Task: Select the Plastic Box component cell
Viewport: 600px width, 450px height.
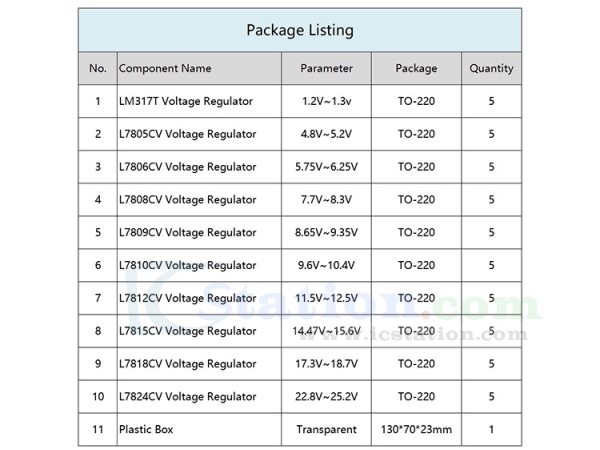Action: [x=146, y=430]
